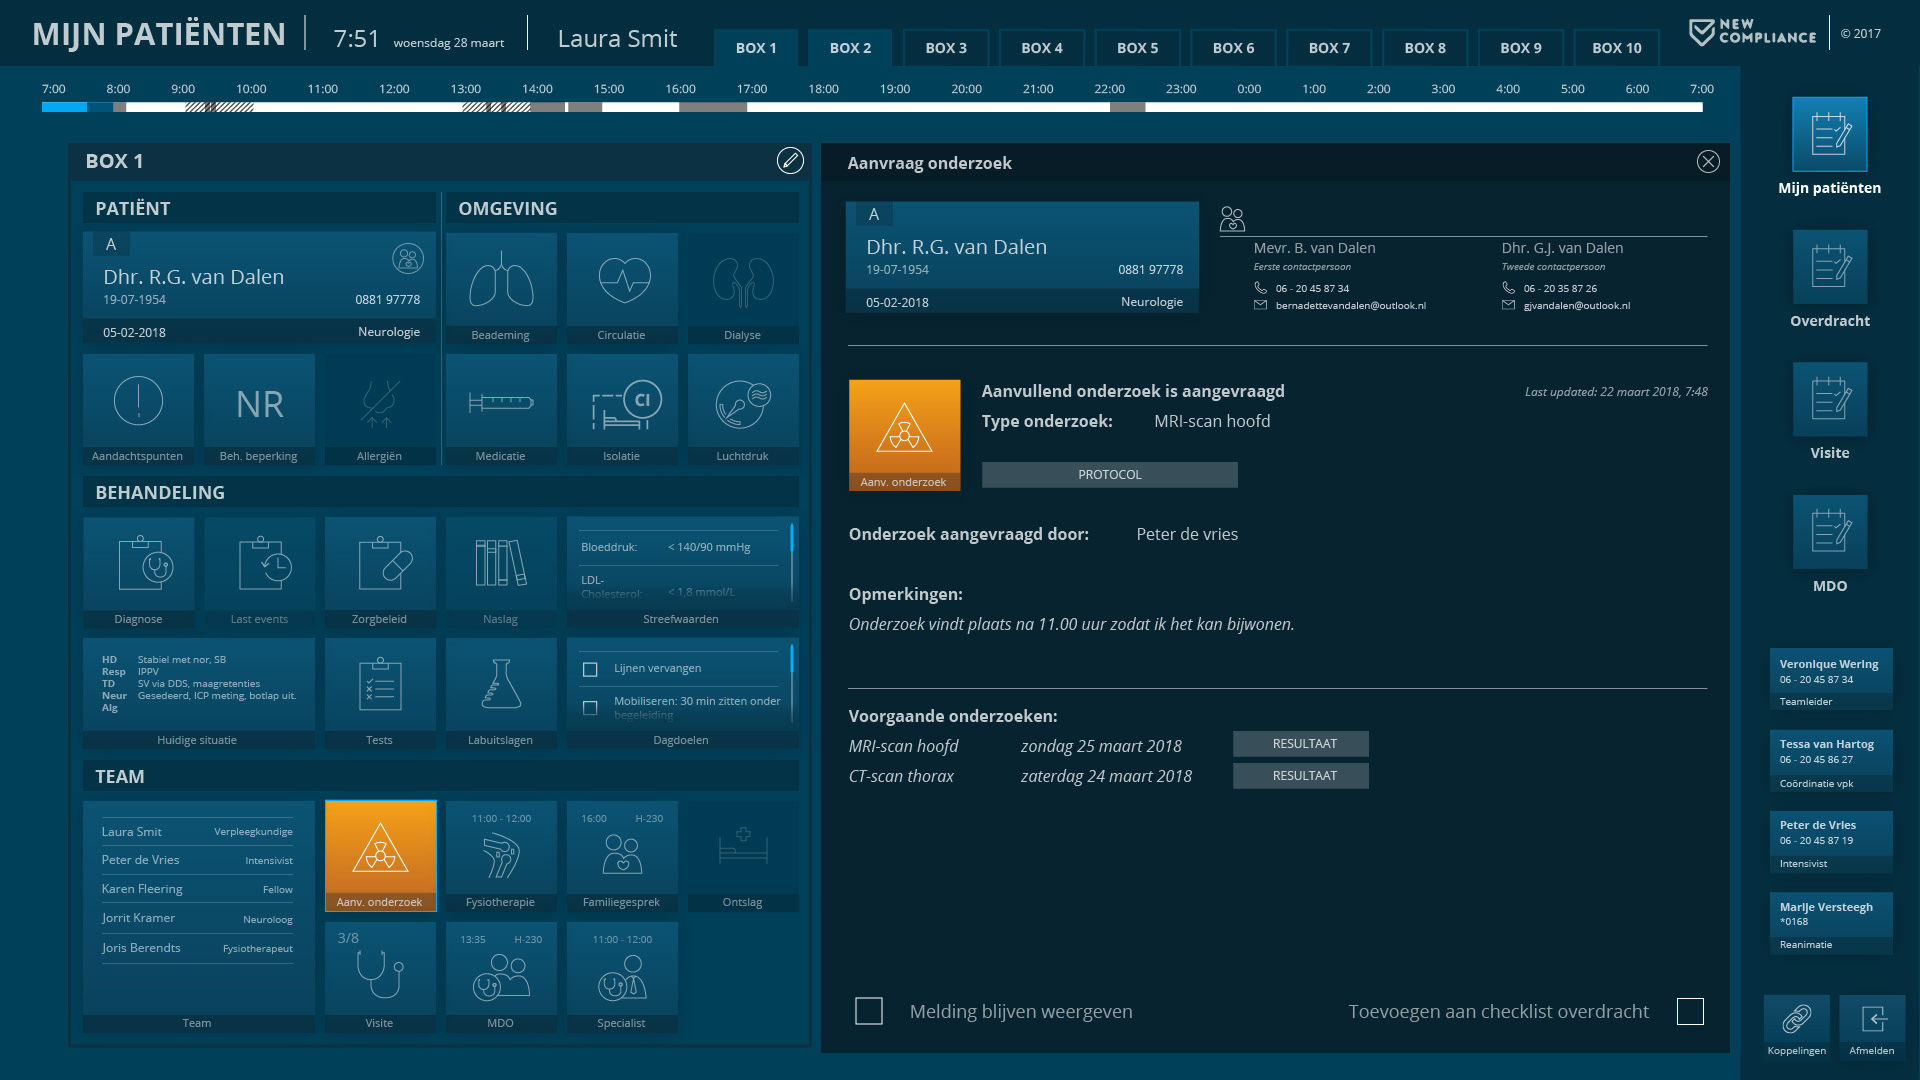Switch to the BOX 3 tab
Viewport: 1920px width, 1080px height.
tap(945, 47)
